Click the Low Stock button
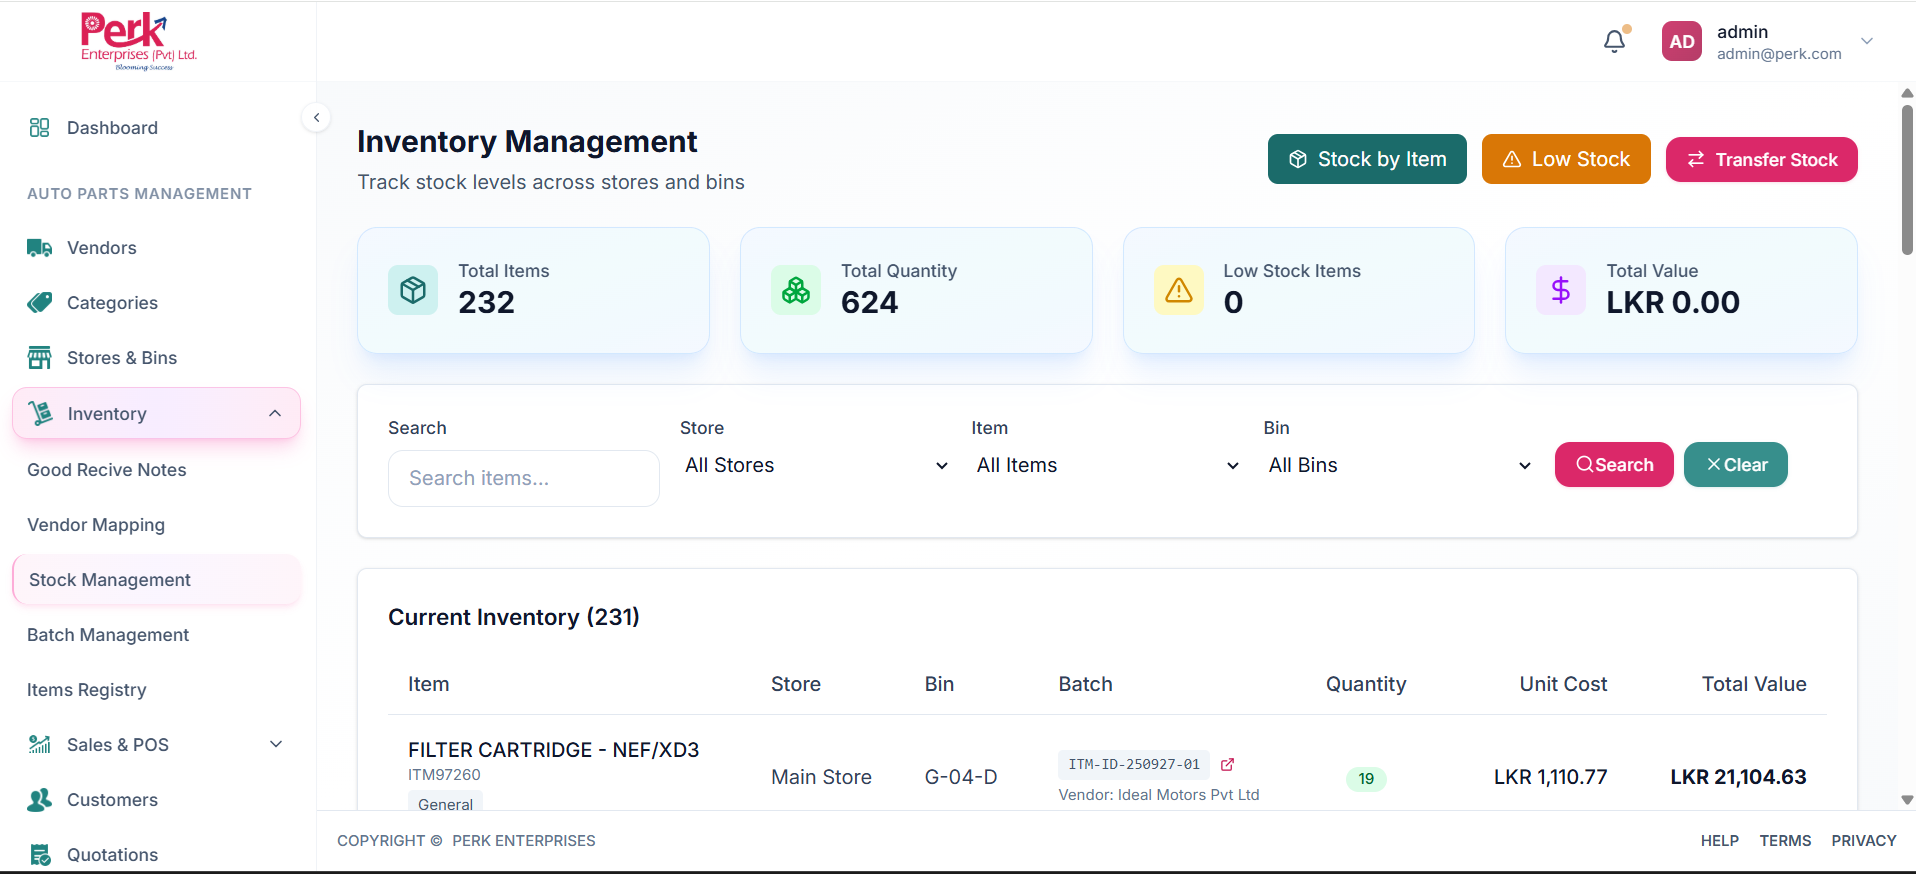 click(1565, 160)
